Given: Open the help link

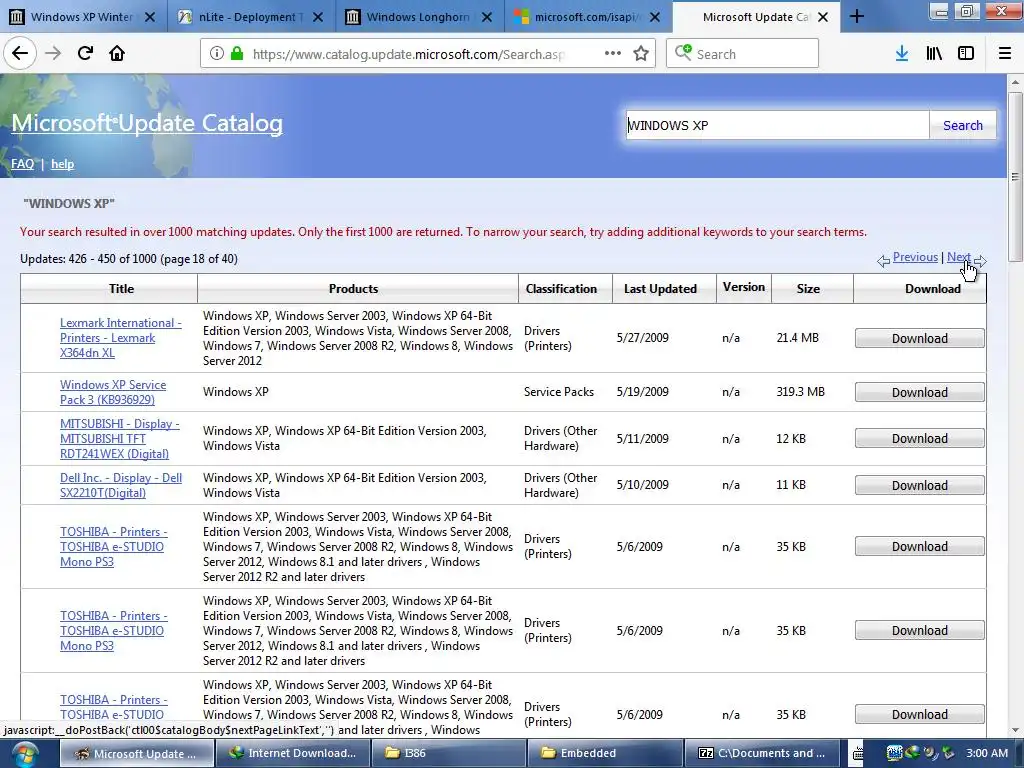Looking at the screenshot, I should 63,164.
